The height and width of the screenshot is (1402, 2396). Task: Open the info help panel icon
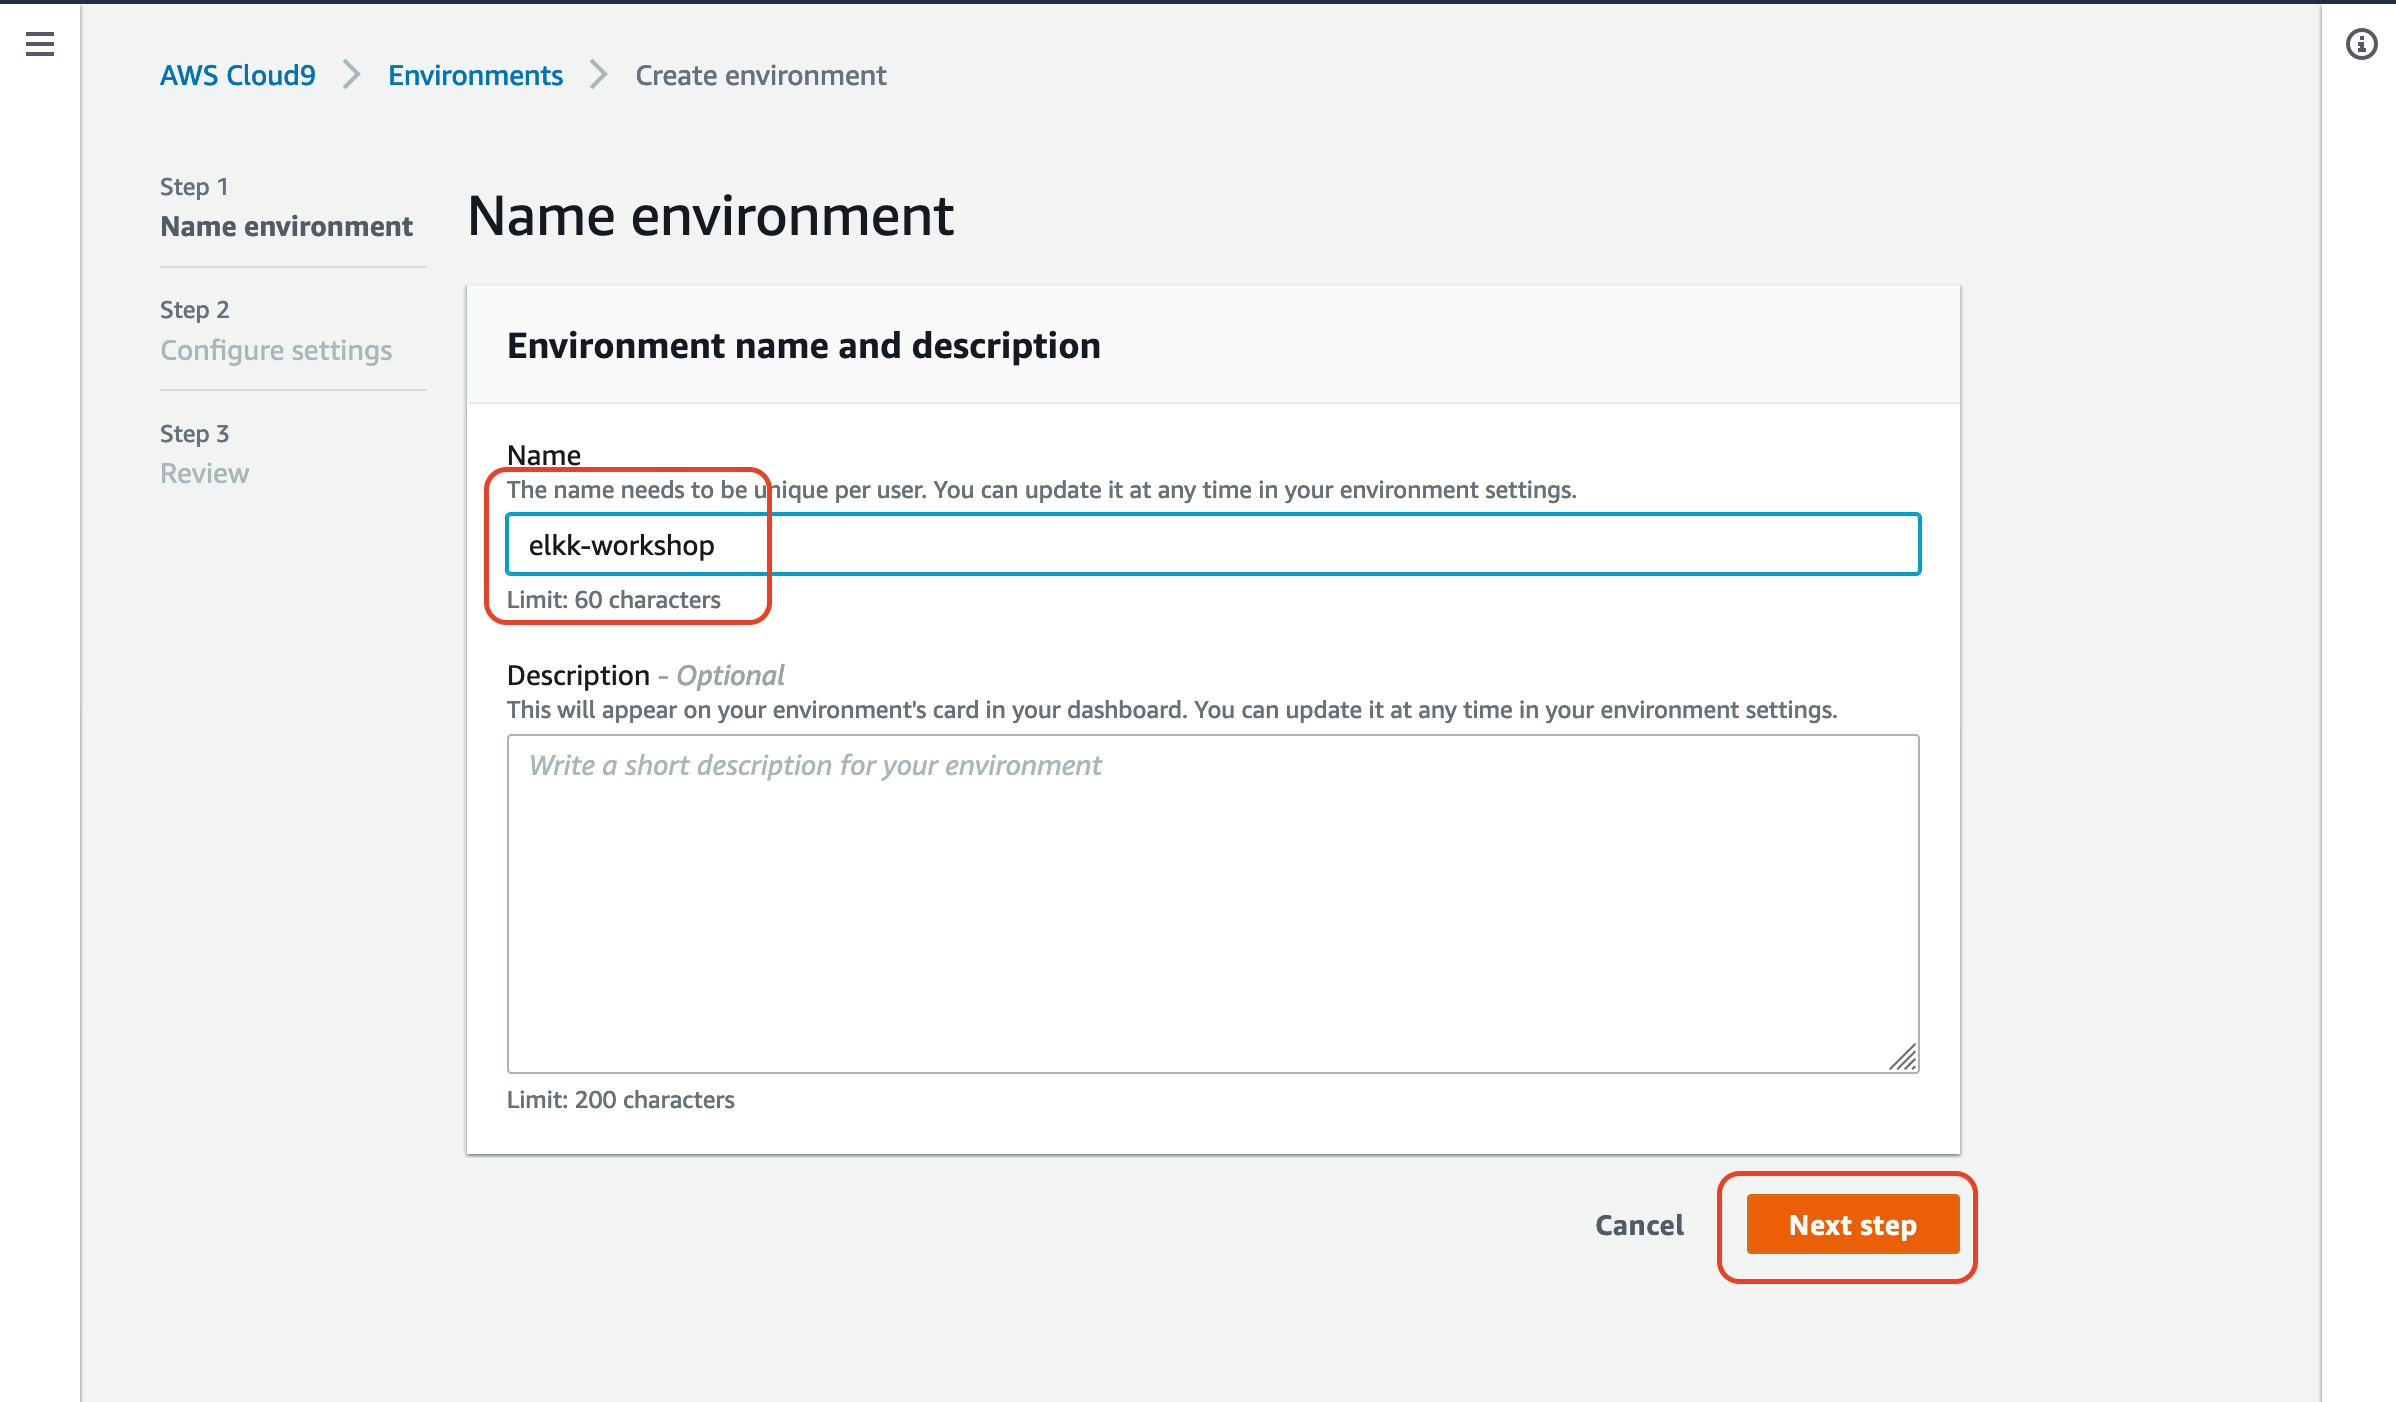click(x=2361, y=44)
